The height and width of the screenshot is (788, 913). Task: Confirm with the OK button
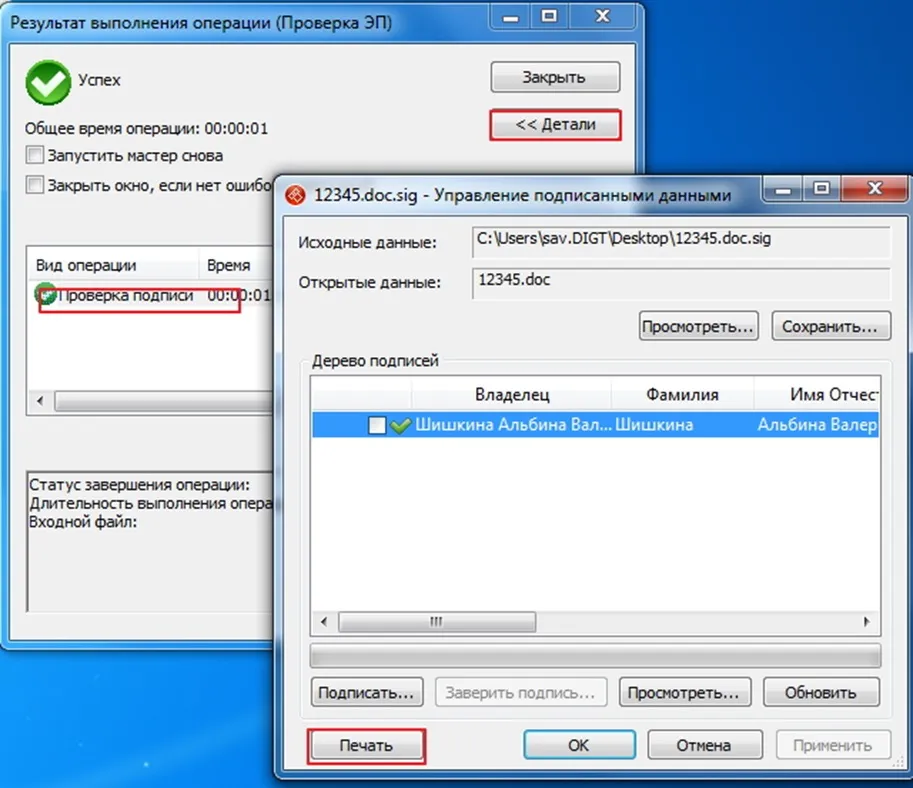pos(579,746)
